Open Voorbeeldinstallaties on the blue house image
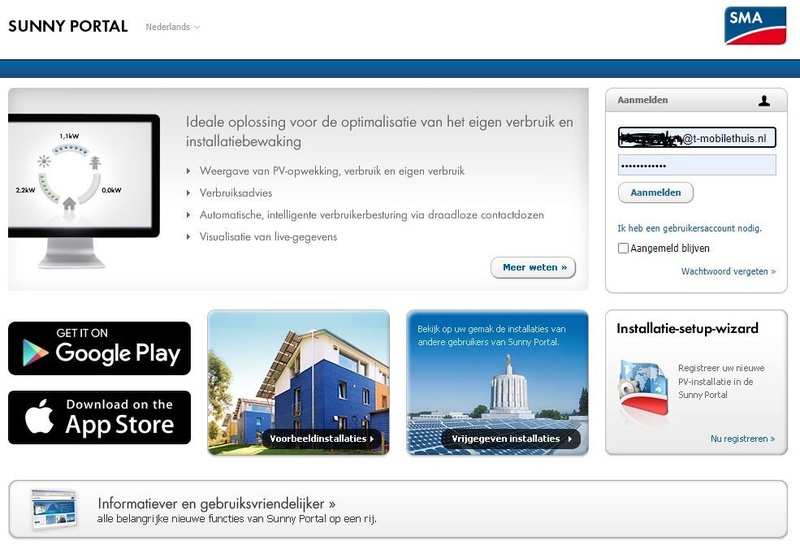 coord(322,439)
